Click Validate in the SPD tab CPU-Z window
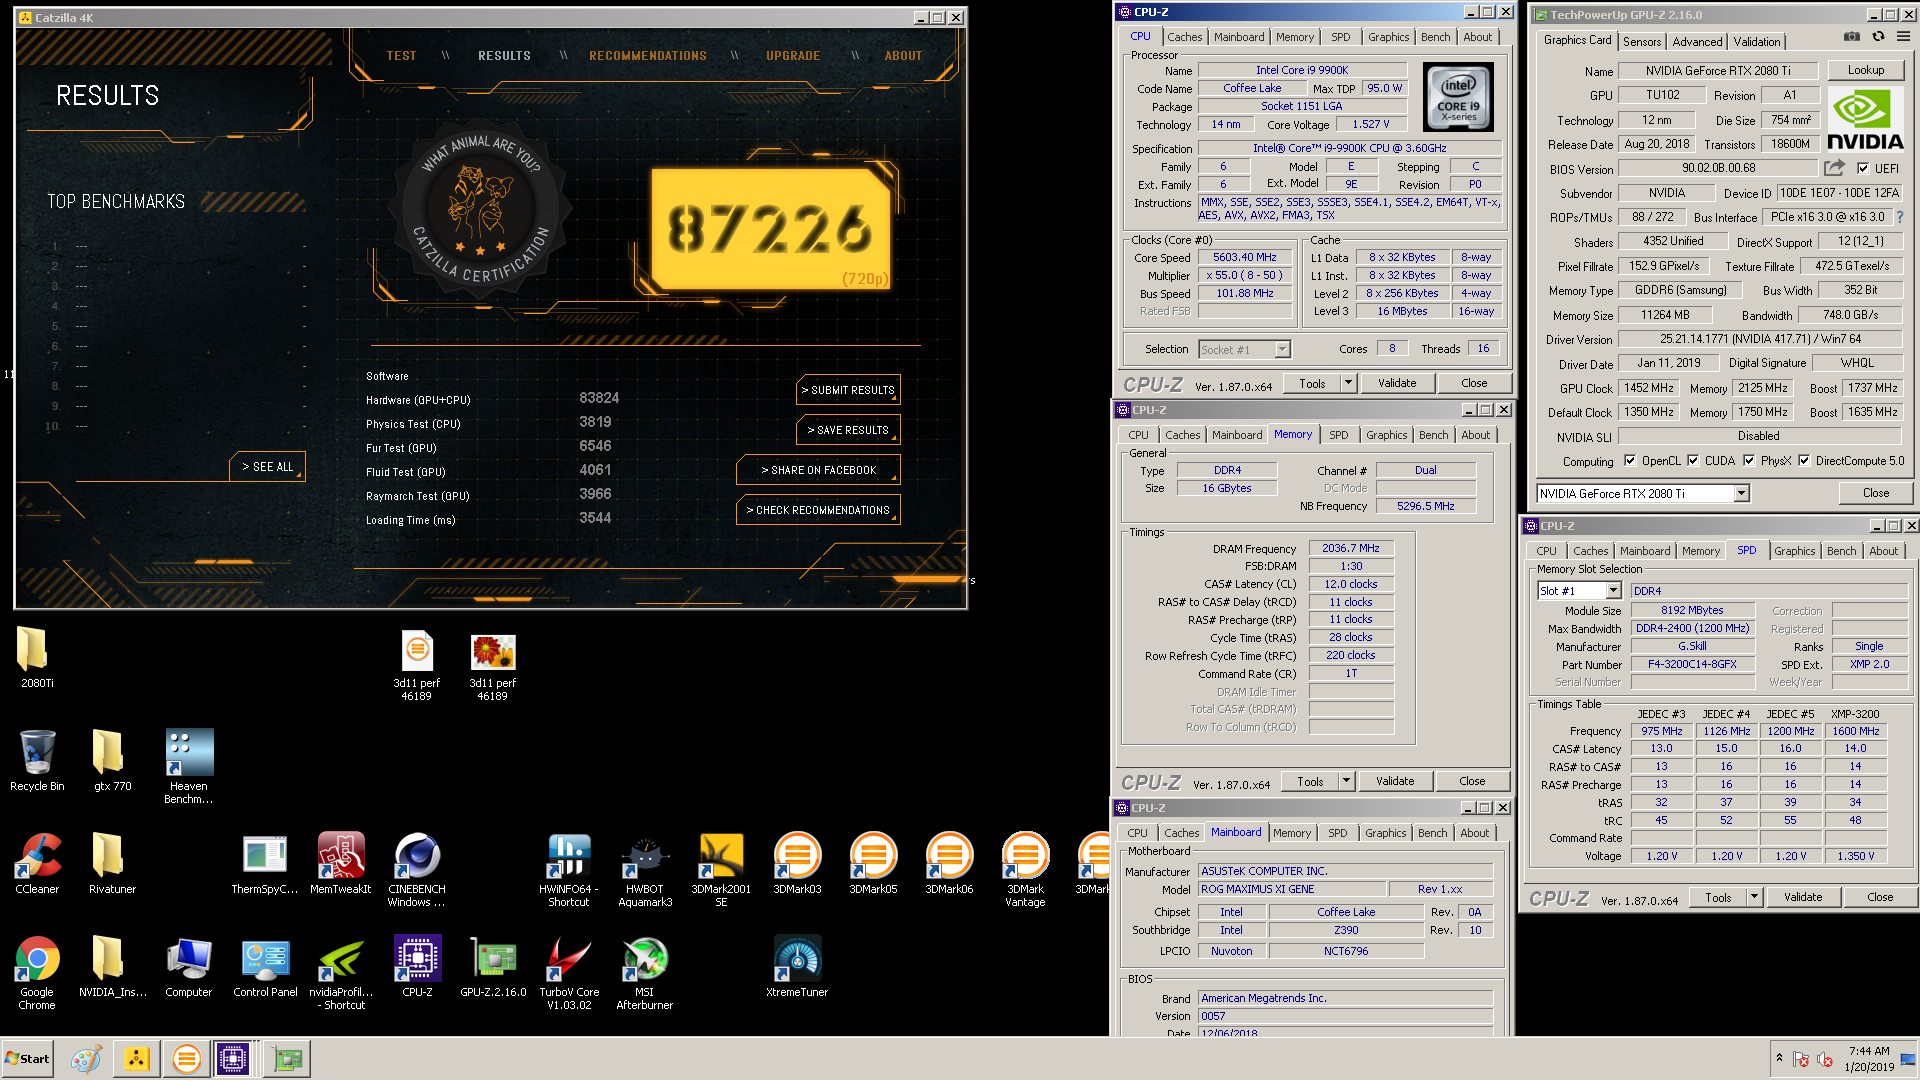The width and height of the screenshot is (1920, 1080). 1803,897
